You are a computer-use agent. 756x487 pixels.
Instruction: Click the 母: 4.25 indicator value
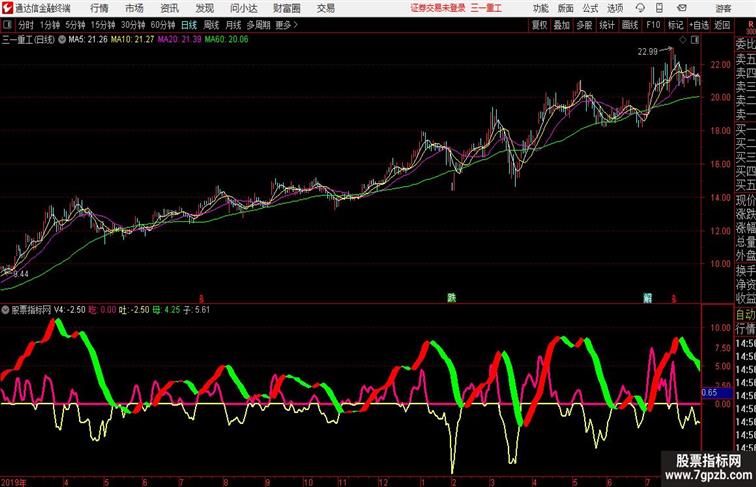click(x=166, y=310)
